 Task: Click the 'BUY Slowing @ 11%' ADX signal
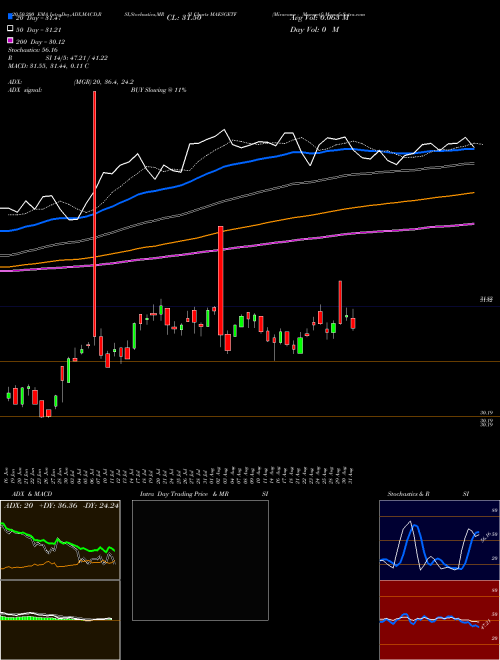[x=158, y=90]
